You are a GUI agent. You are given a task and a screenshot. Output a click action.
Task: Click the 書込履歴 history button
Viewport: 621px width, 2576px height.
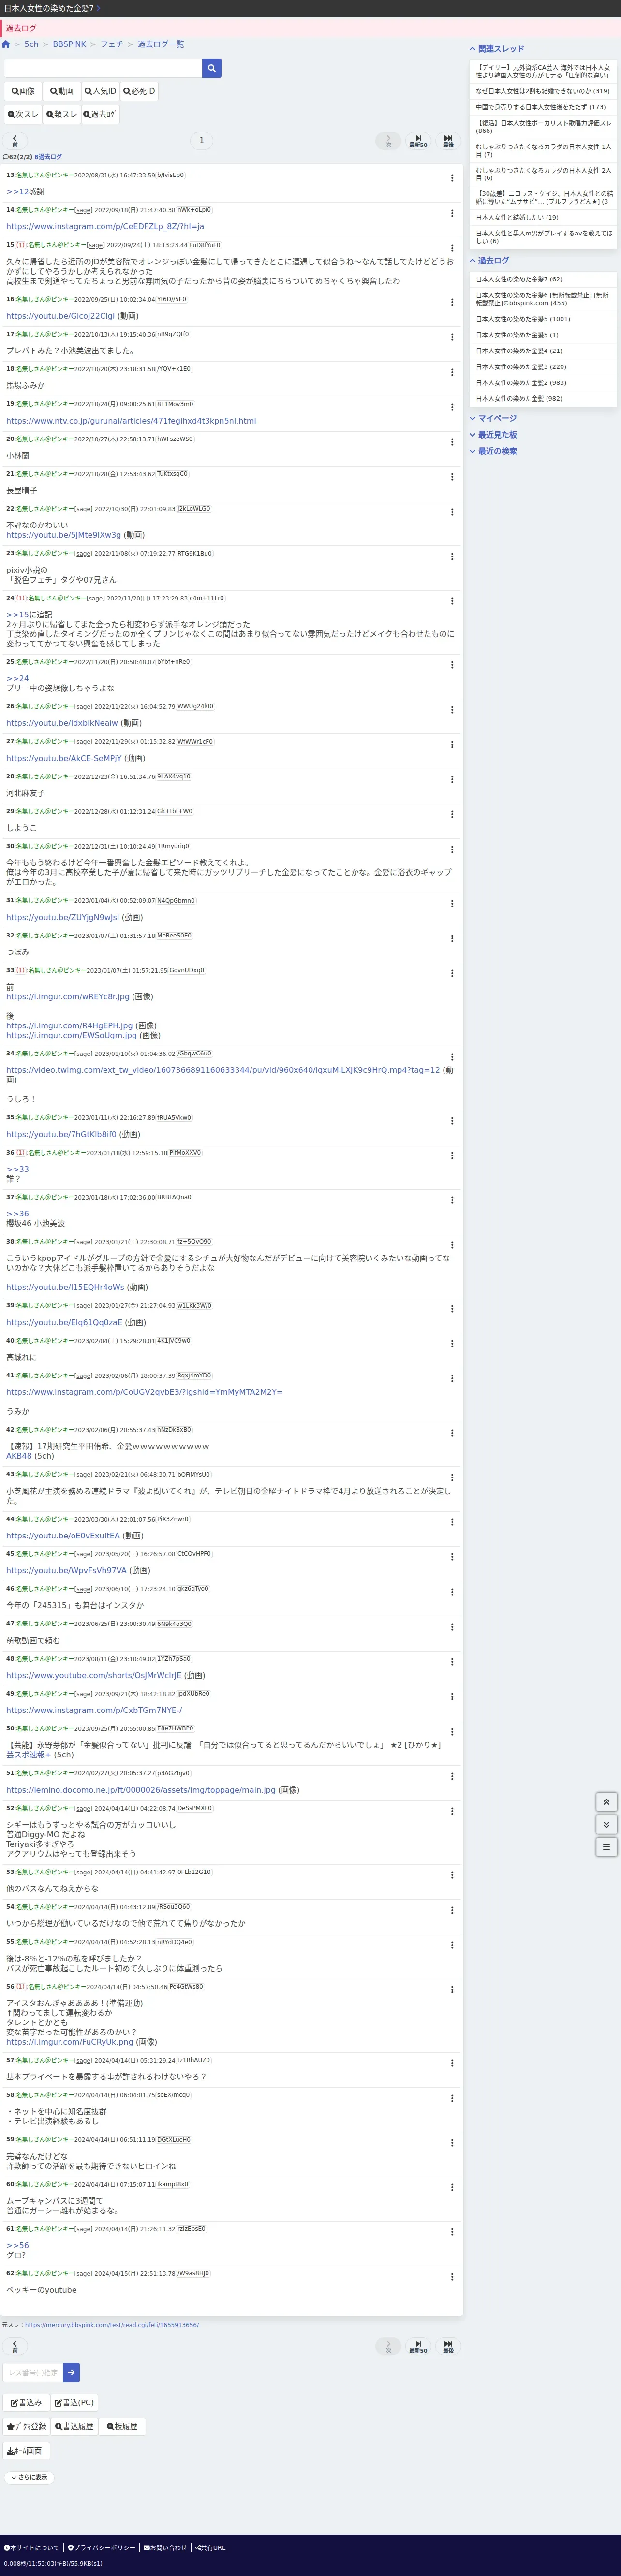pos(75,2426)
